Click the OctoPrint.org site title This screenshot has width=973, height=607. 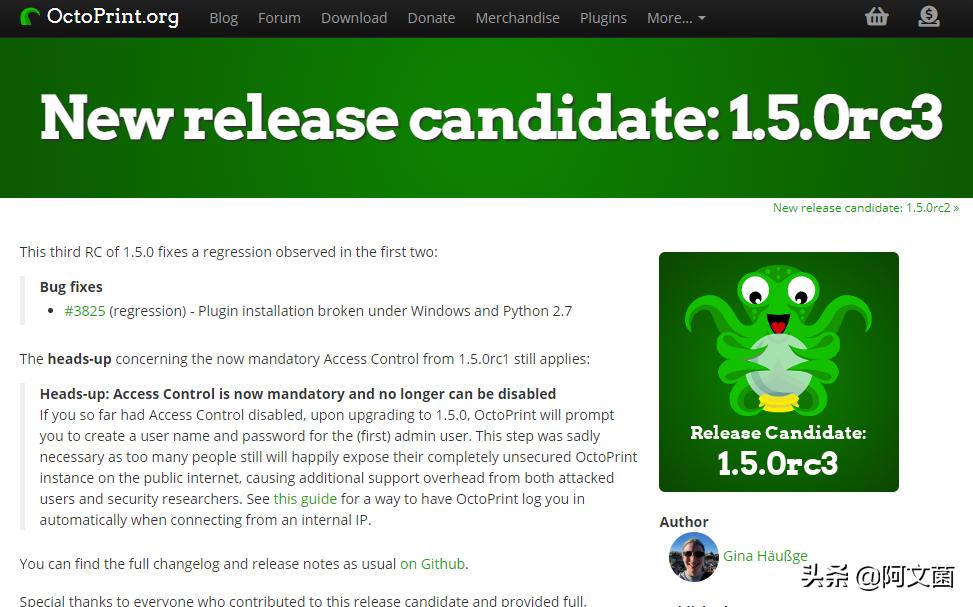pos(113,17)
